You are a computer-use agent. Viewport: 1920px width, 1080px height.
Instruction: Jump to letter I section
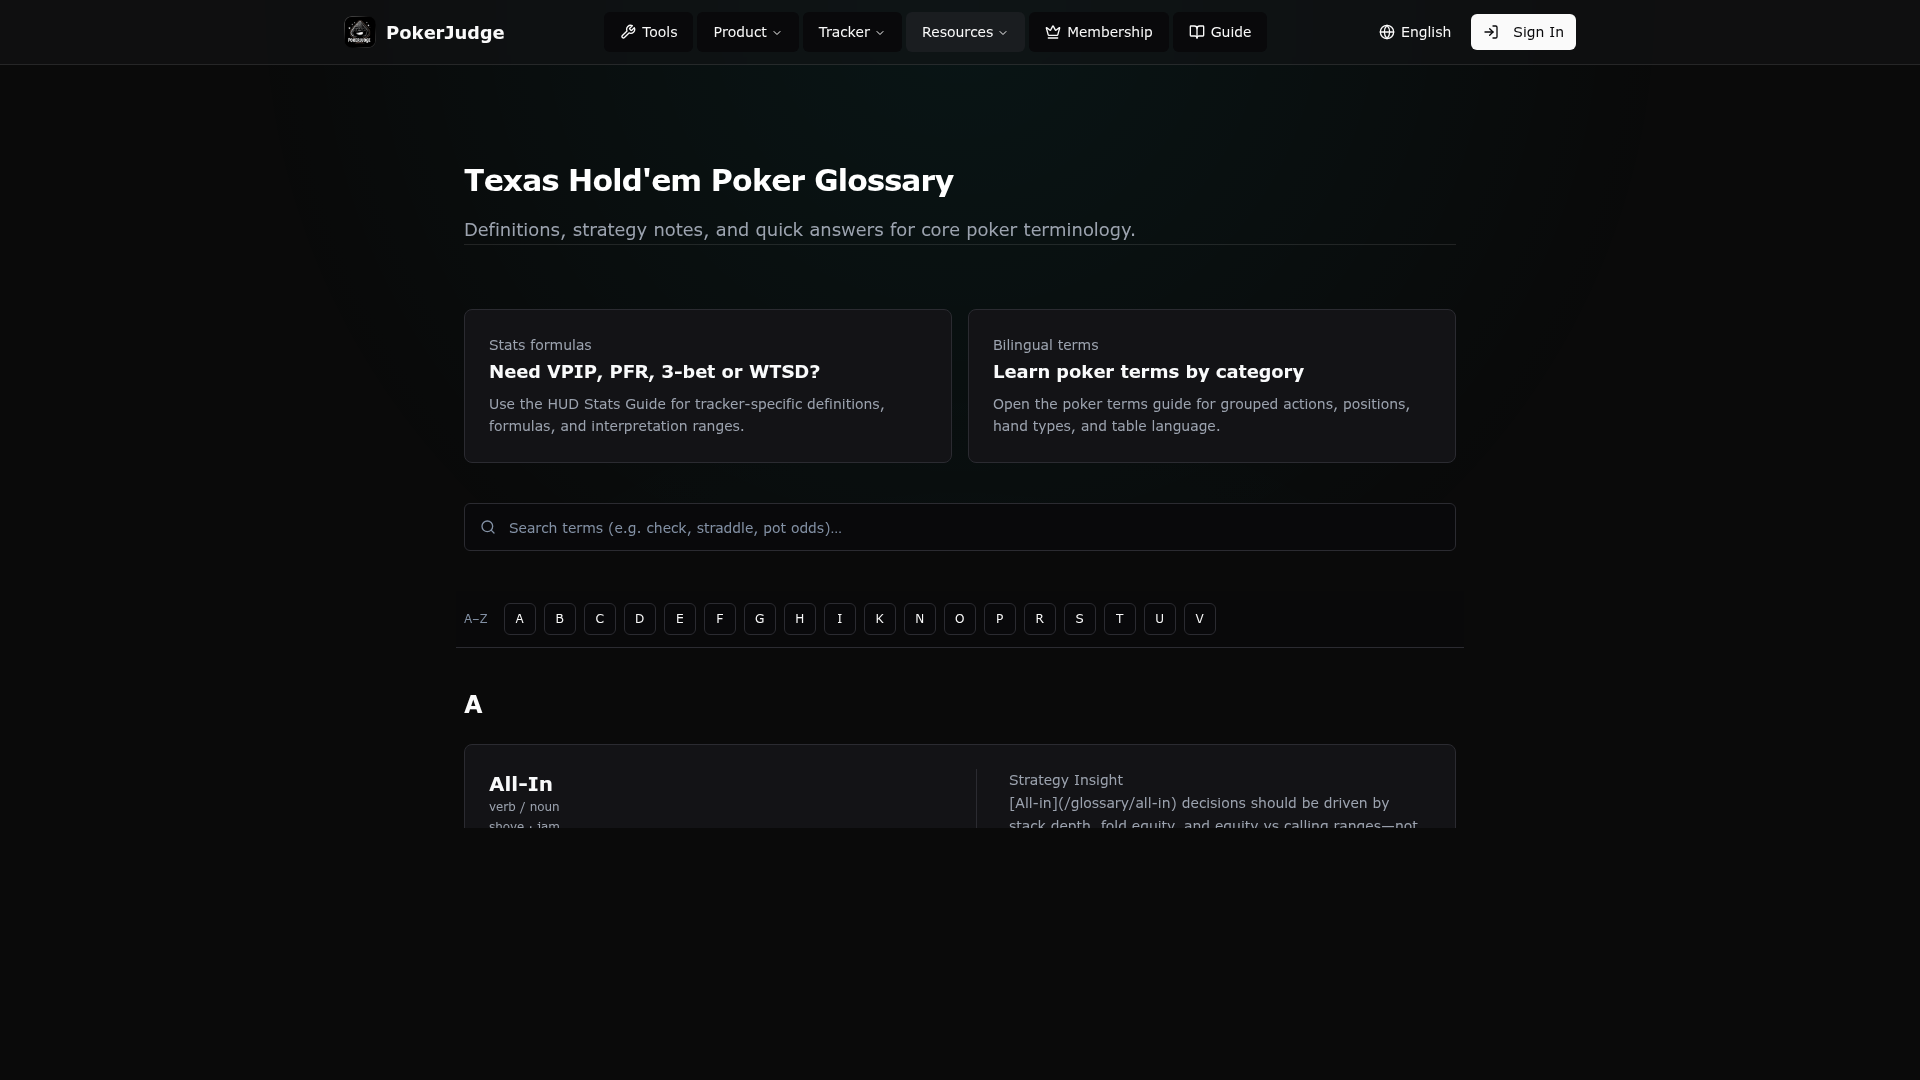click(840, 619)
